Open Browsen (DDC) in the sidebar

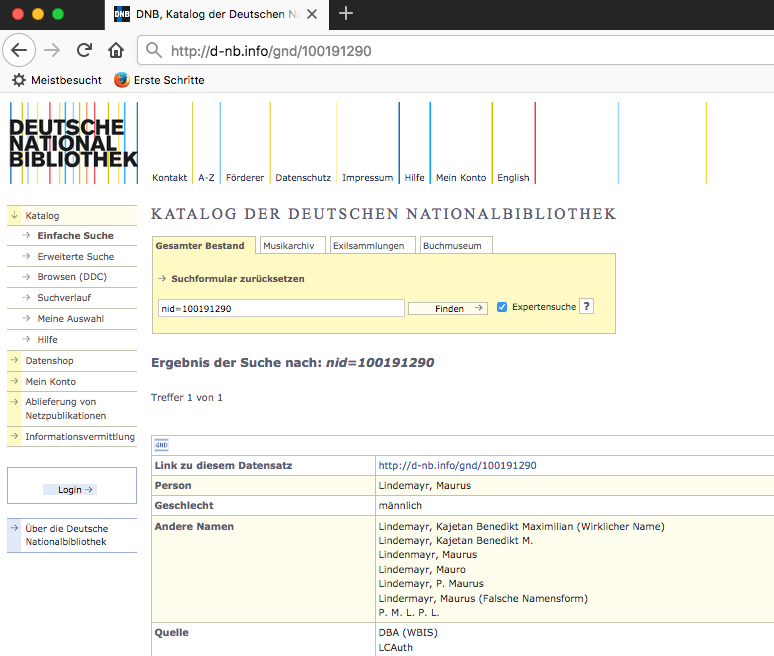pyautogui.click(x=72, y=277)
